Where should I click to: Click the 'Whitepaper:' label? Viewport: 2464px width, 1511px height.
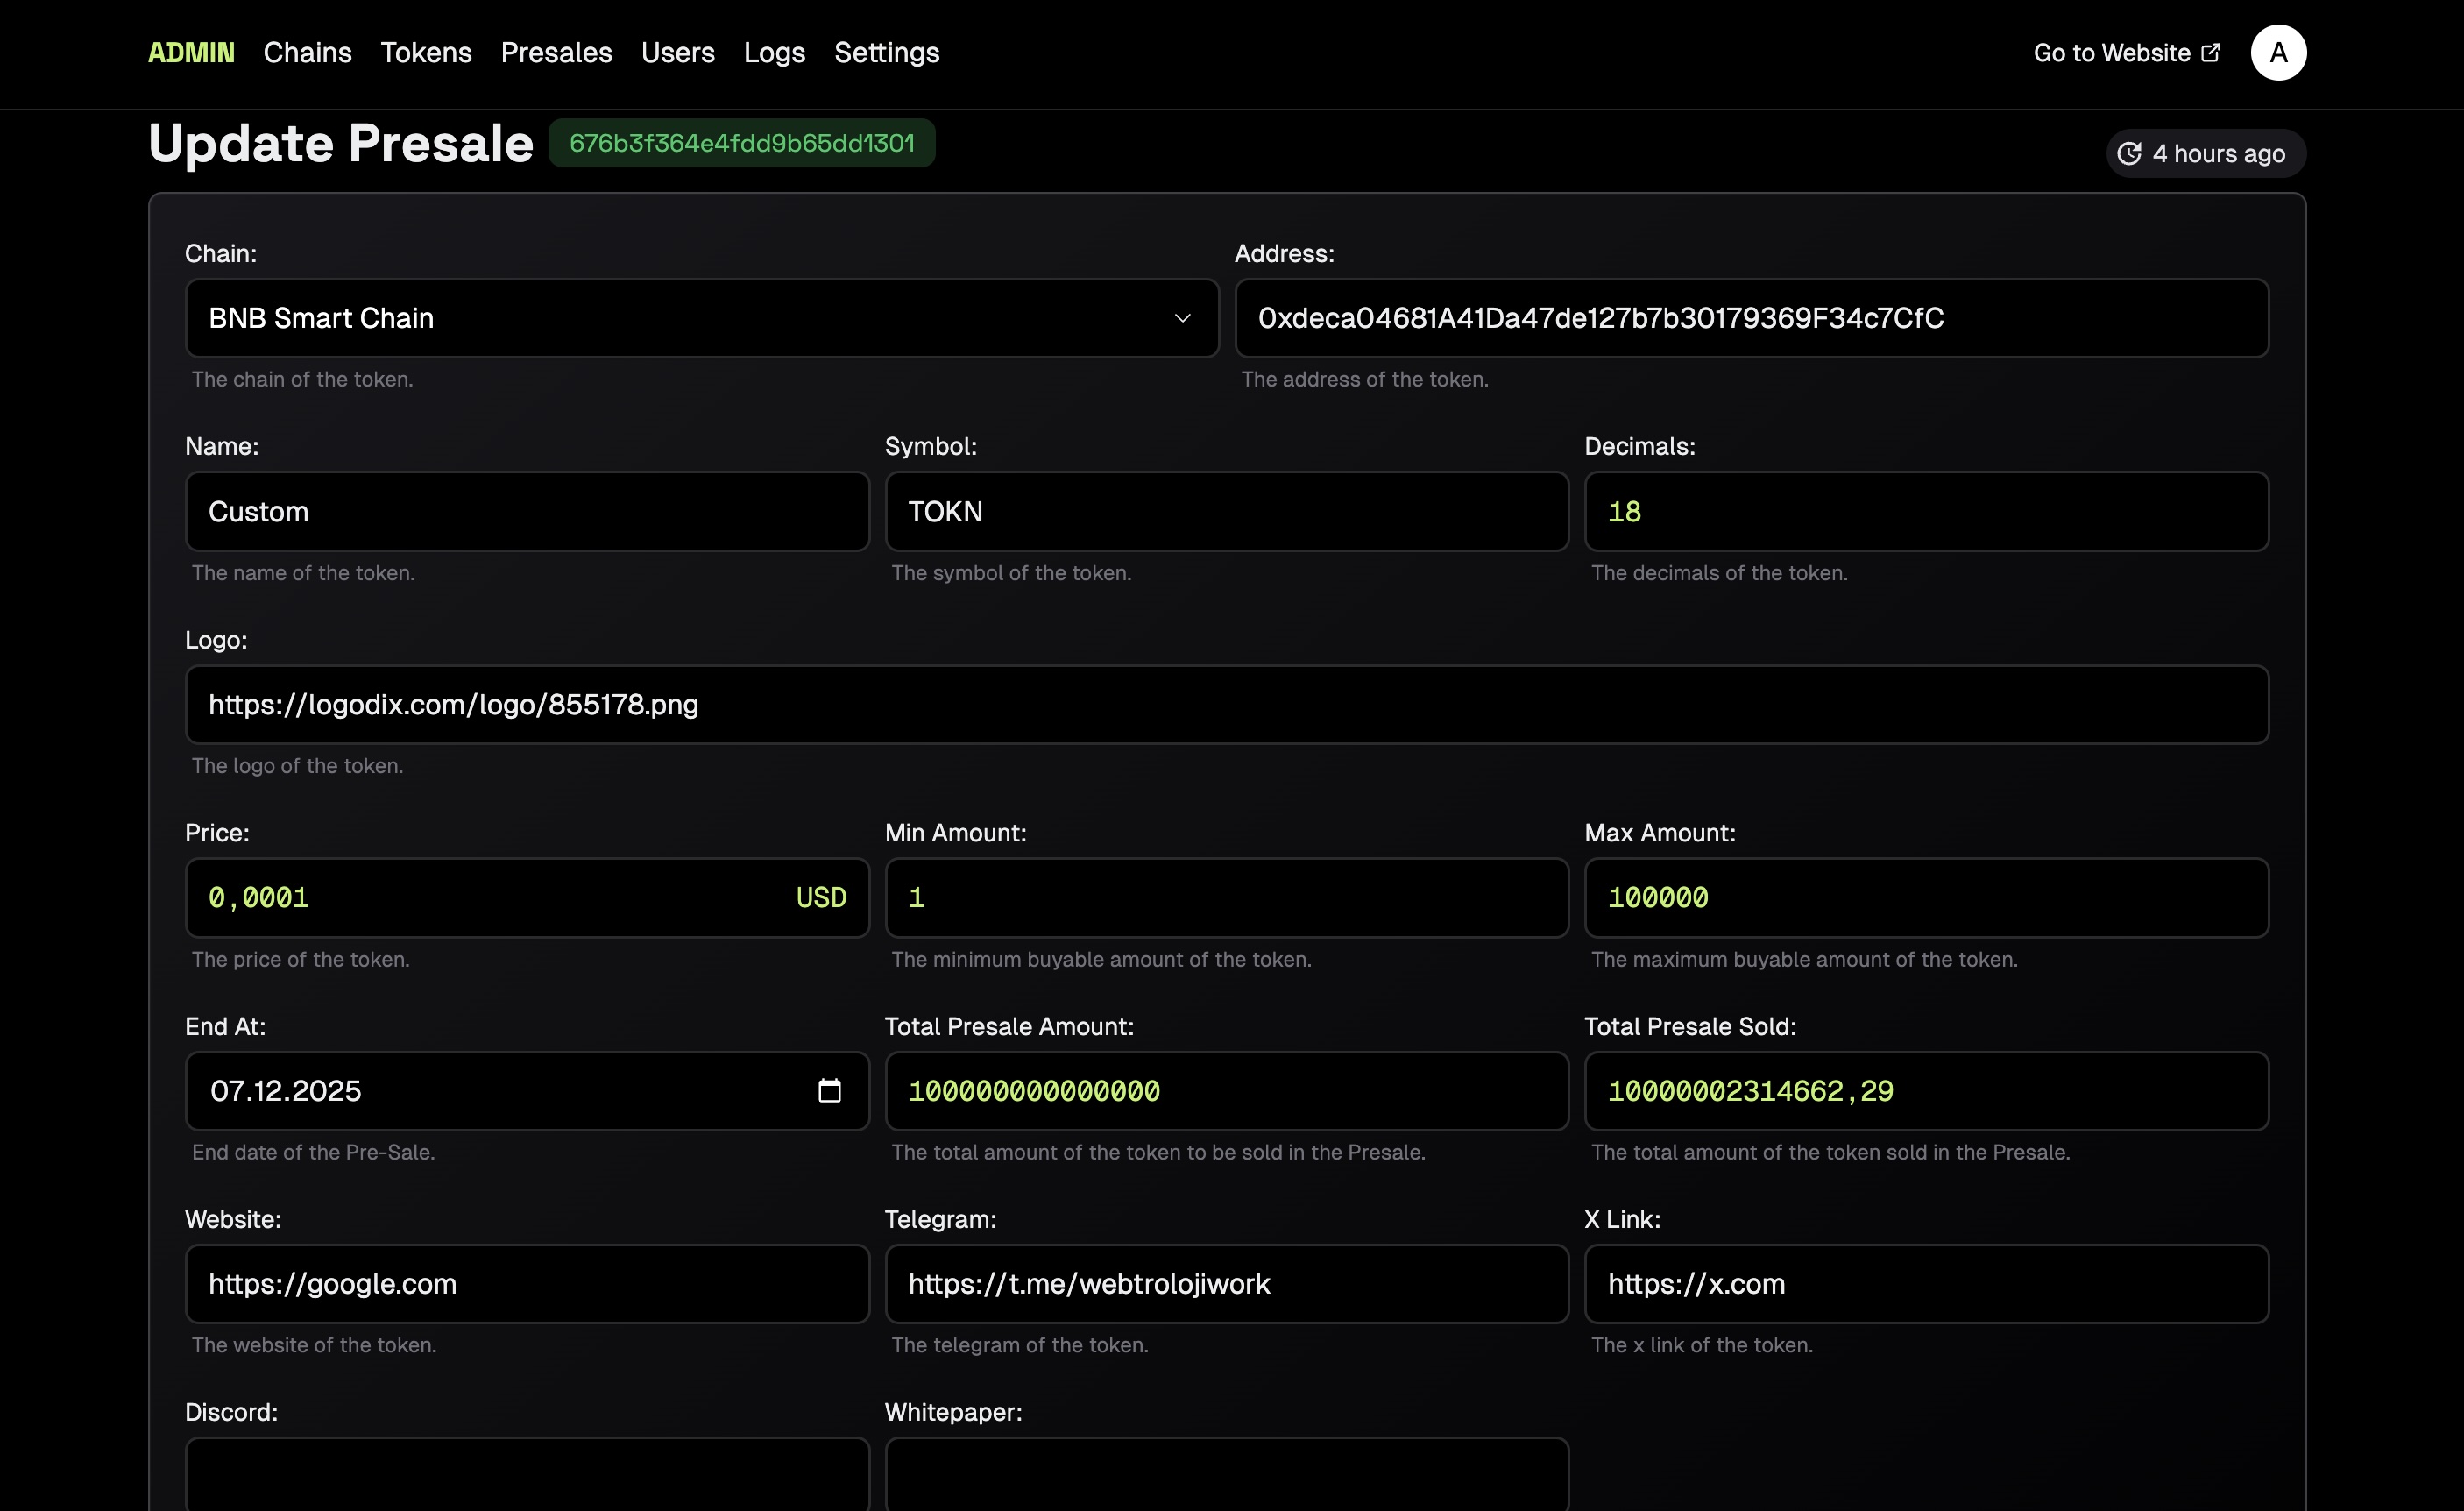(x=953, y=1412)
